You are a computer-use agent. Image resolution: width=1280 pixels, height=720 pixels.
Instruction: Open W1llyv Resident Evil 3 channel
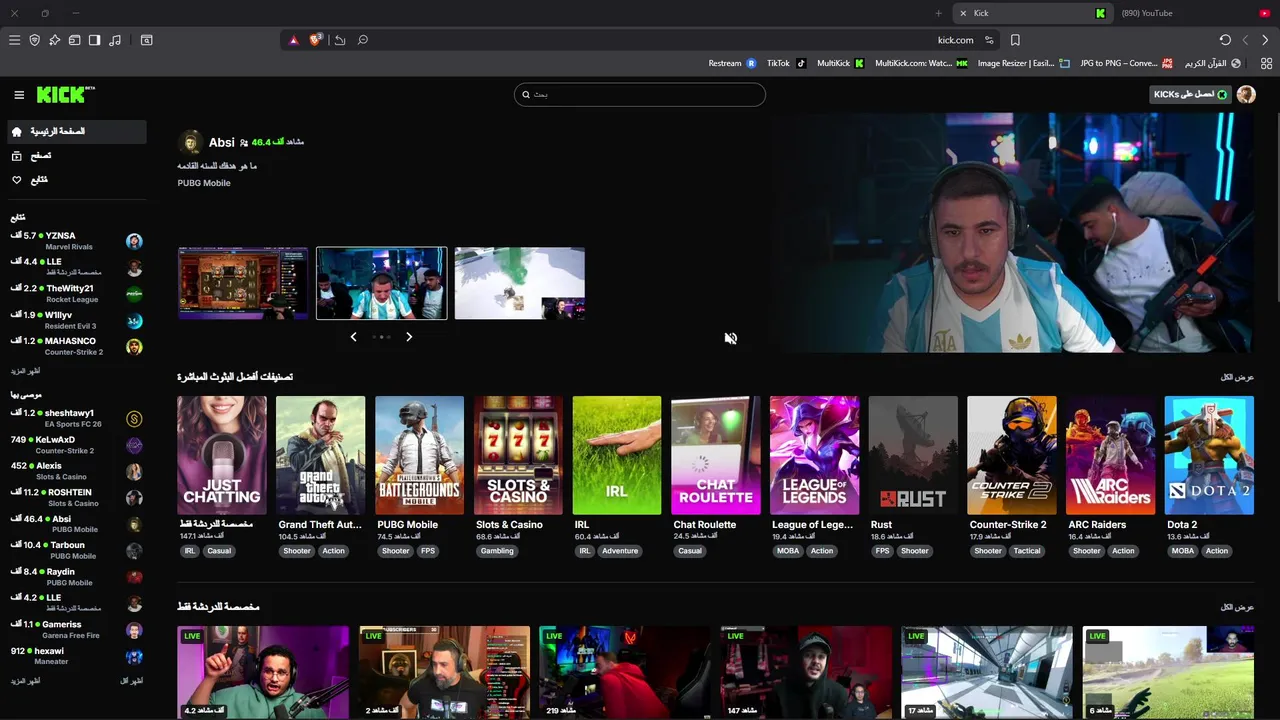(77, 320)
